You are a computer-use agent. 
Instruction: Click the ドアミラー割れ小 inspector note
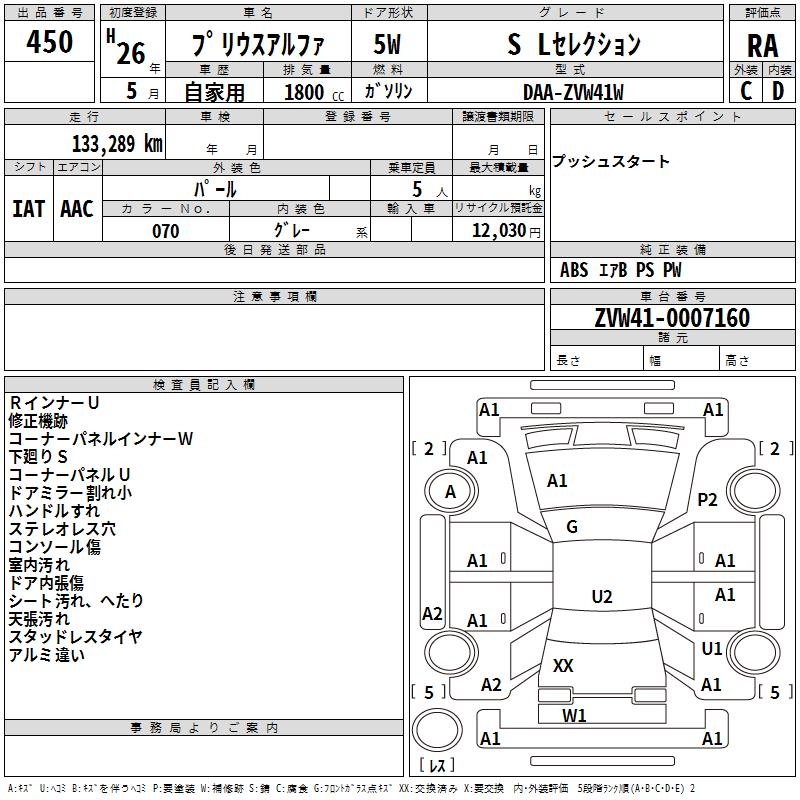coord(70,492)
